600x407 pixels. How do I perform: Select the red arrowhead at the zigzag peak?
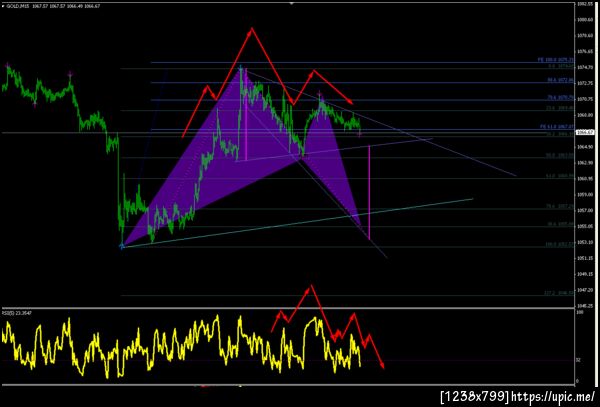[x=251, y=31]
